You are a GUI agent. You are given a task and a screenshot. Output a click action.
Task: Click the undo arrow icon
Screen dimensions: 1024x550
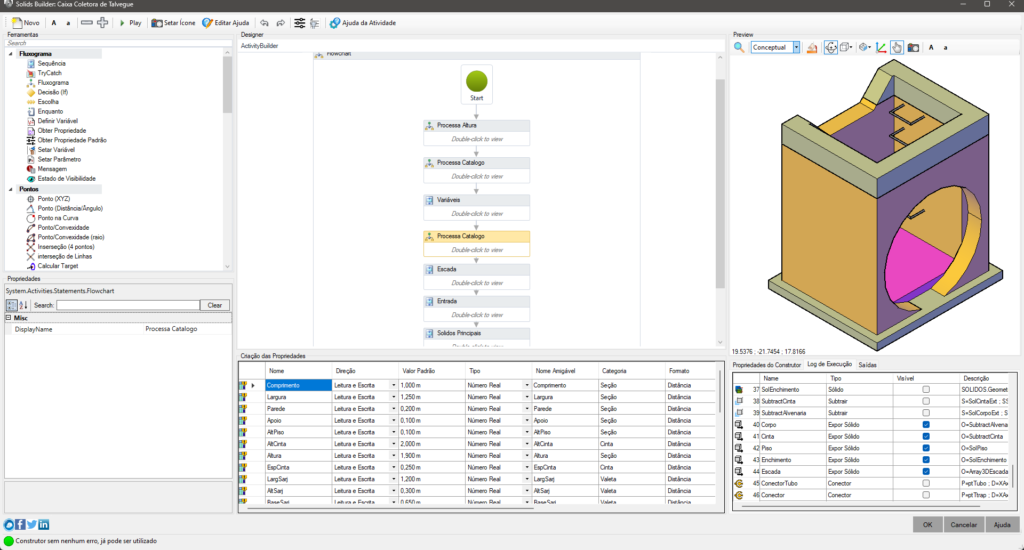click(x=264, y=23)
